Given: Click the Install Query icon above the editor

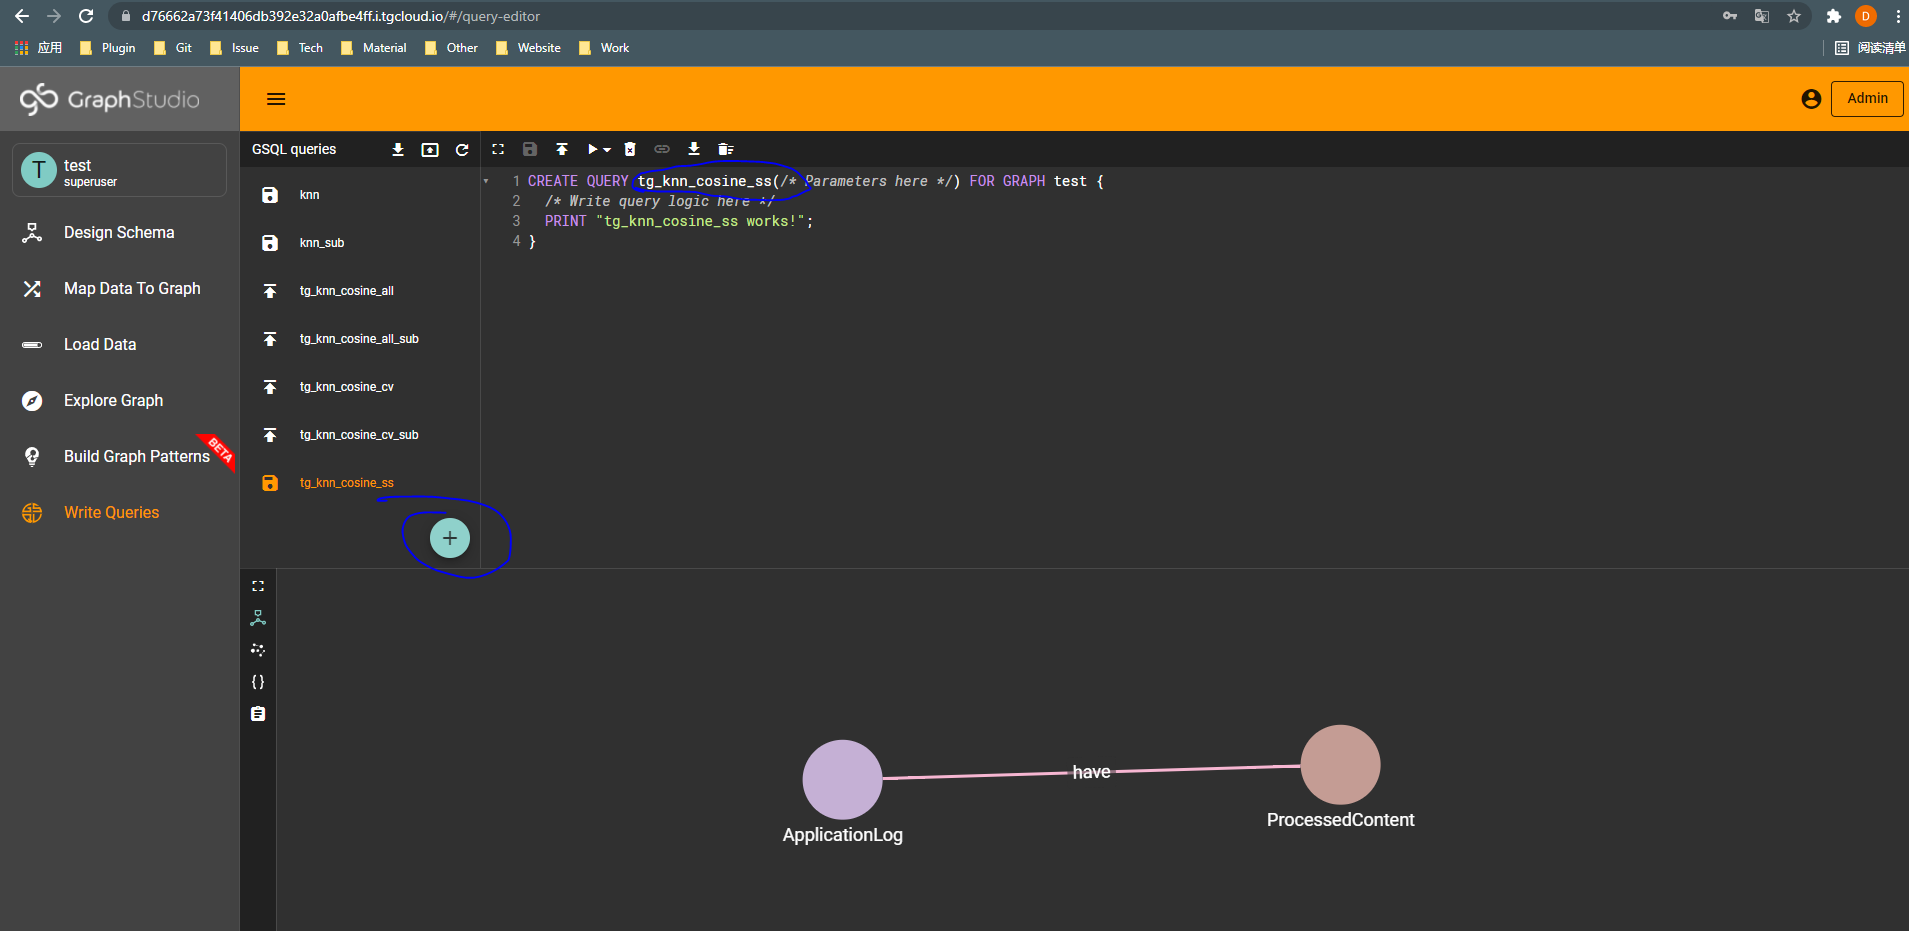Looking at the screenshot, I should tap(562, 149).
